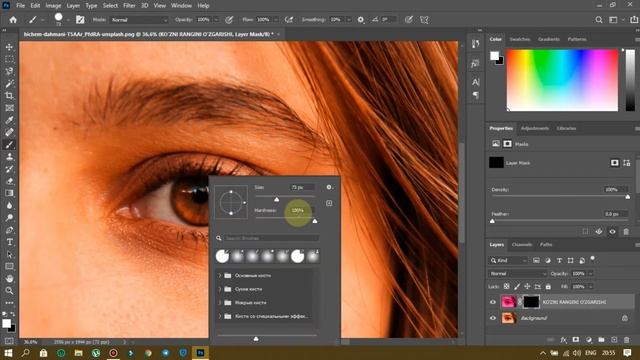Add layer style via fx icon

pyautogui.click(x=564, y=340)
